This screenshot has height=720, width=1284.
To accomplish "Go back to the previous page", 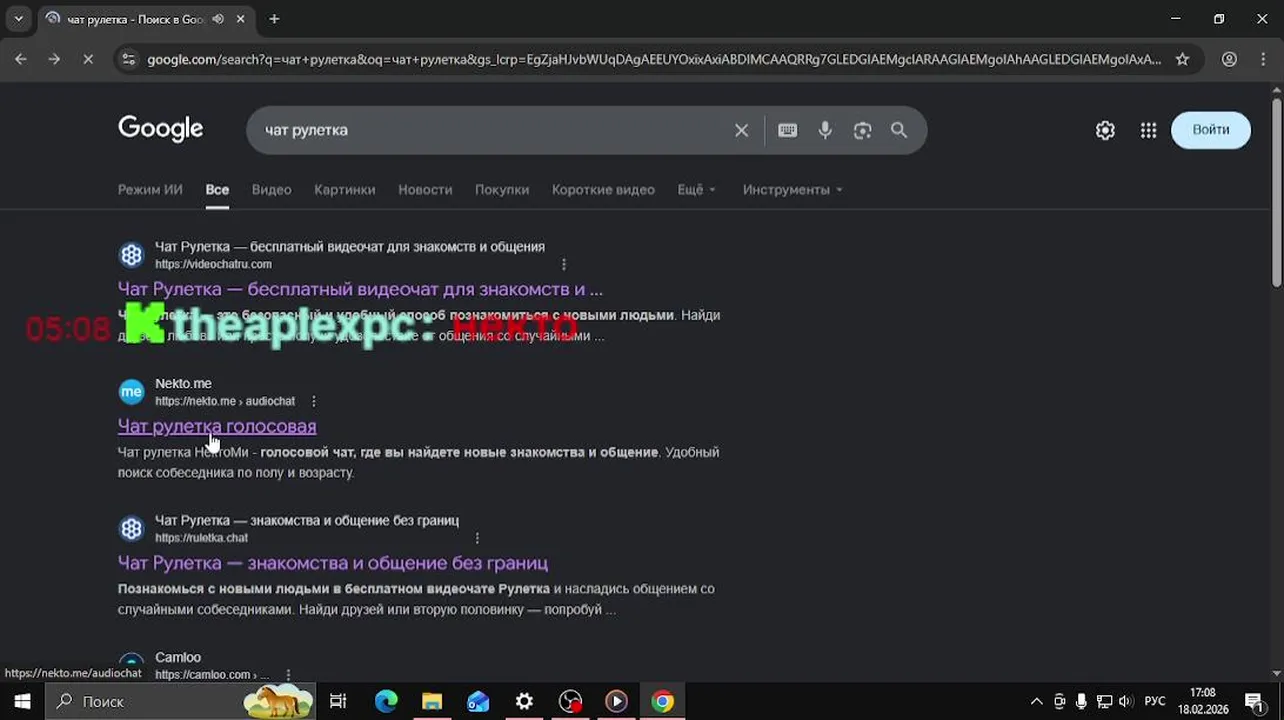I will (x=21, y=59).
